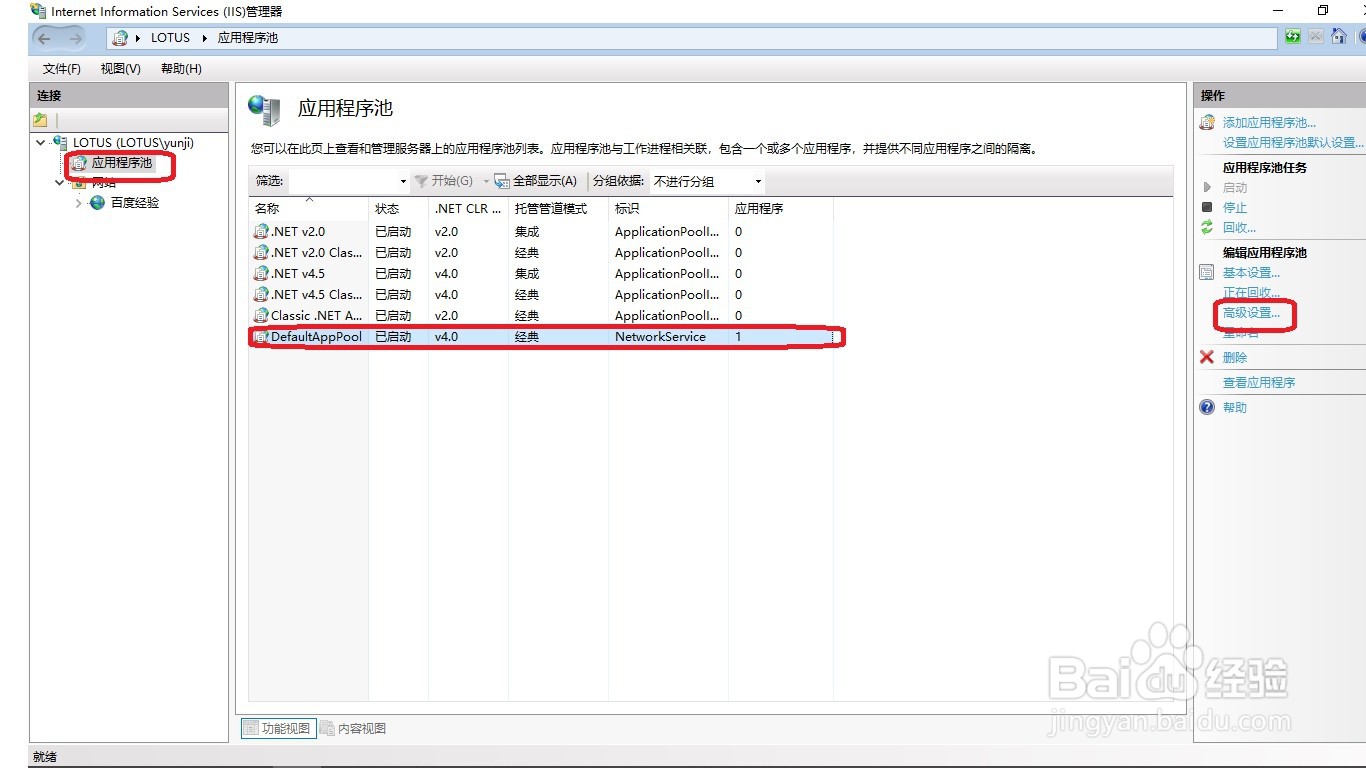Open the 视图(V) menu
Screen dimensions: 1366x768
pyautogui.click(x=119, y=68)
